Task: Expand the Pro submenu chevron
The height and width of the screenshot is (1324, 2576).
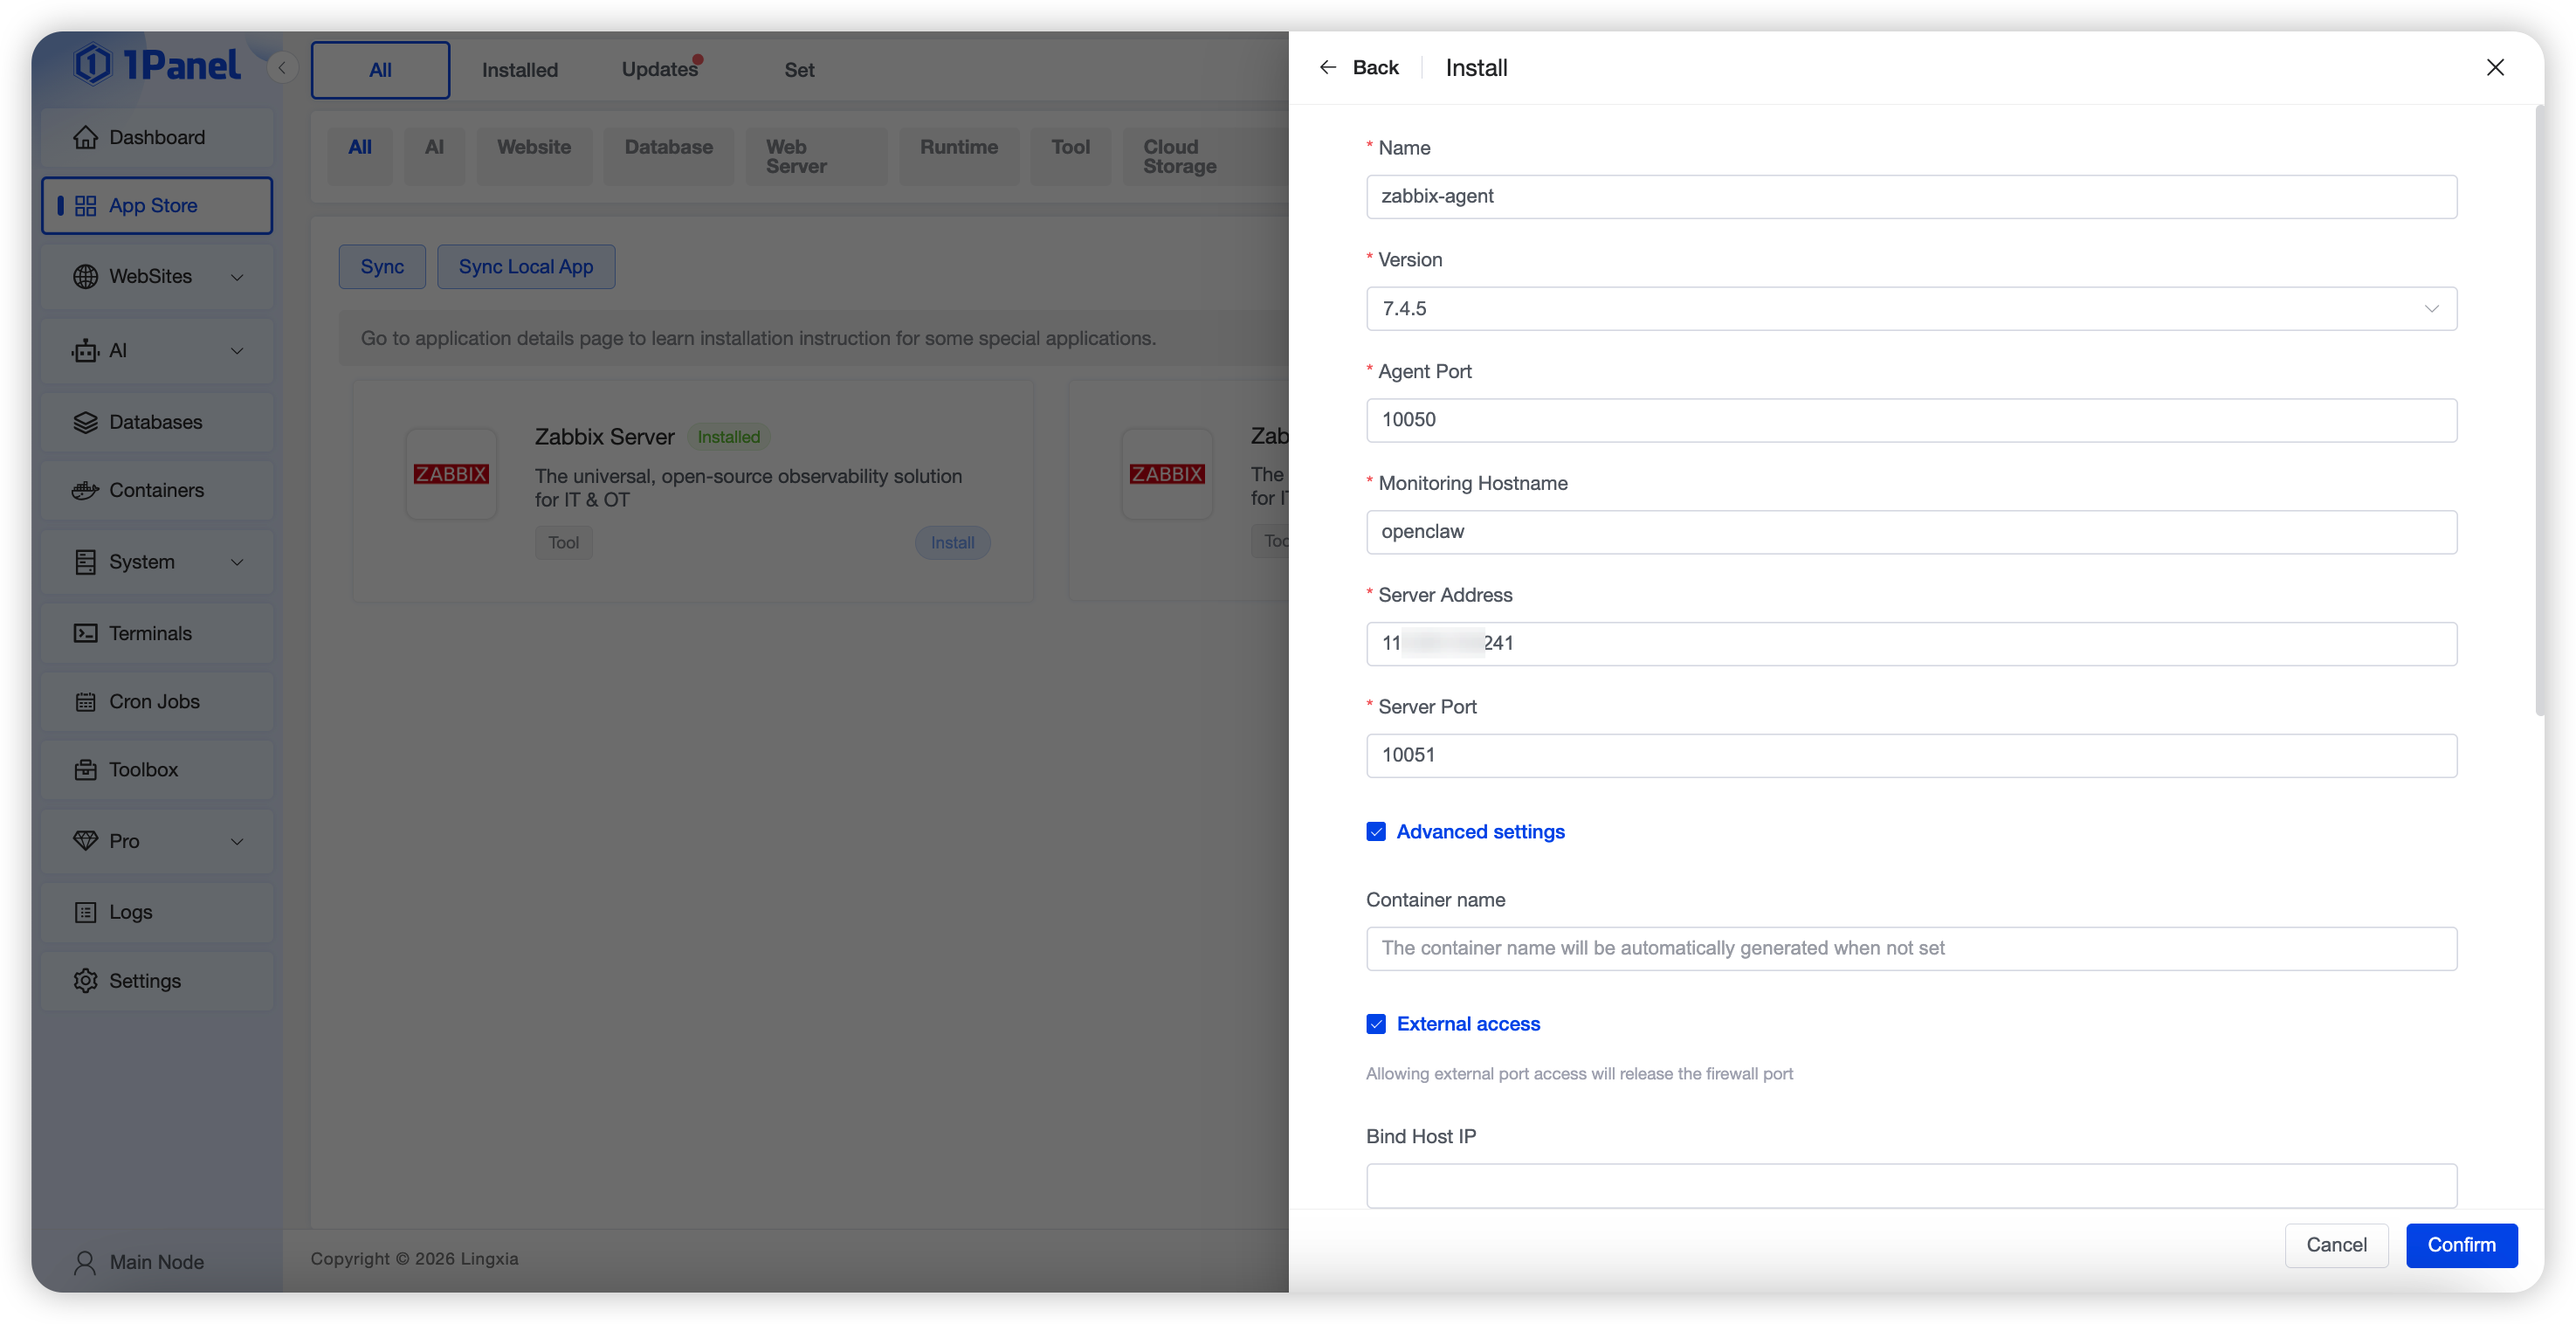Action: [237, 841]
